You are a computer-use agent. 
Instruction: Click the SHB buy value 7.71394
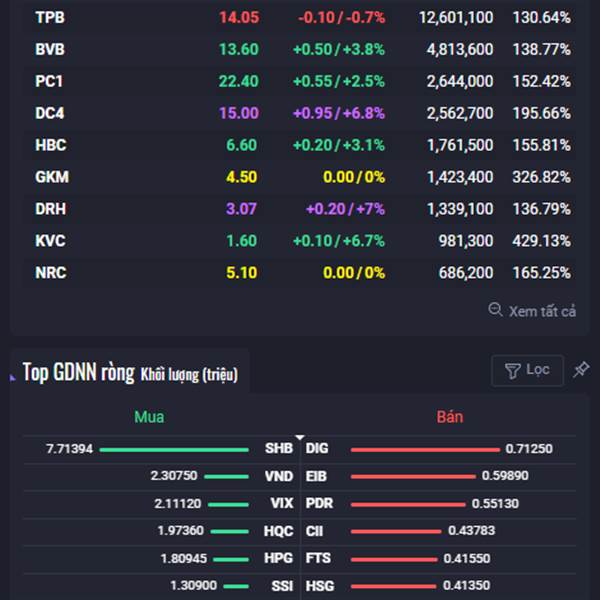coord(69,448)
